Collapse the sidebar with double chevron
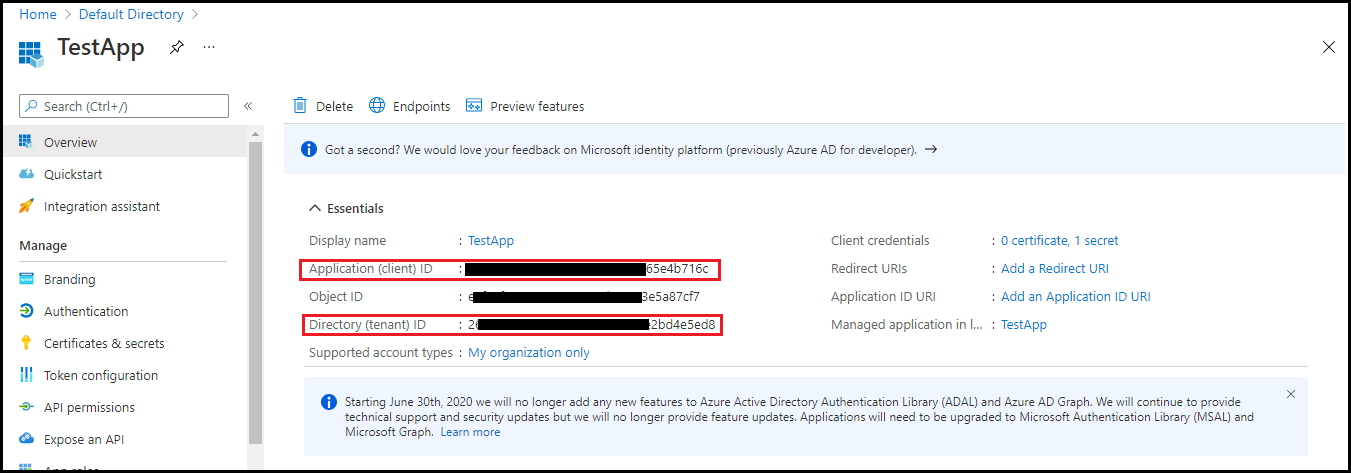The image size is (1351, 473). [x=248, y=106]
